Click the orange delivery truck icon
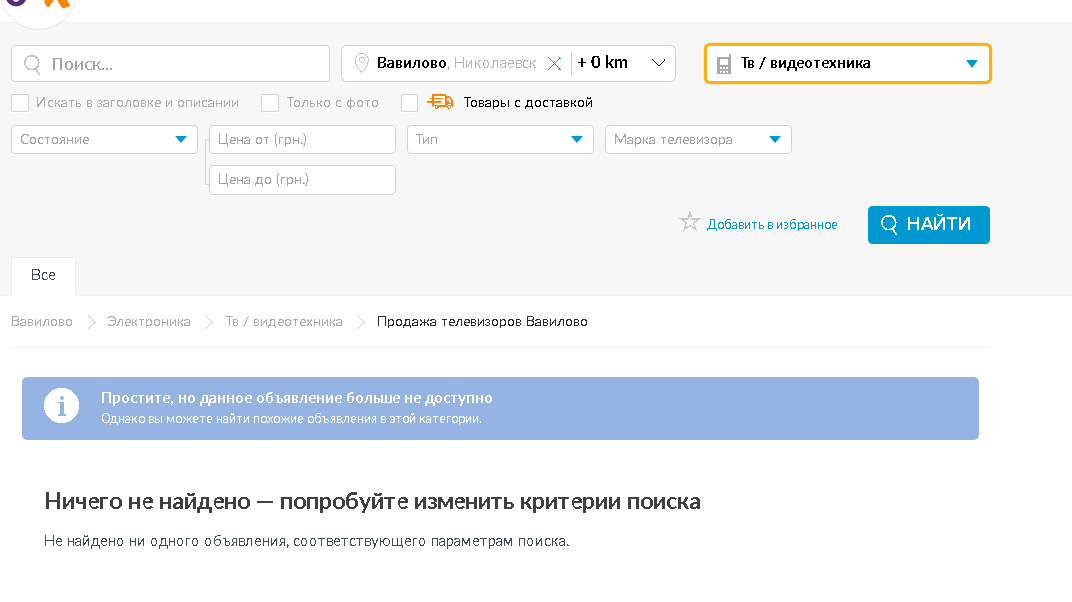This screenshot has height=602, width=1072. click(x=441, y=102)
